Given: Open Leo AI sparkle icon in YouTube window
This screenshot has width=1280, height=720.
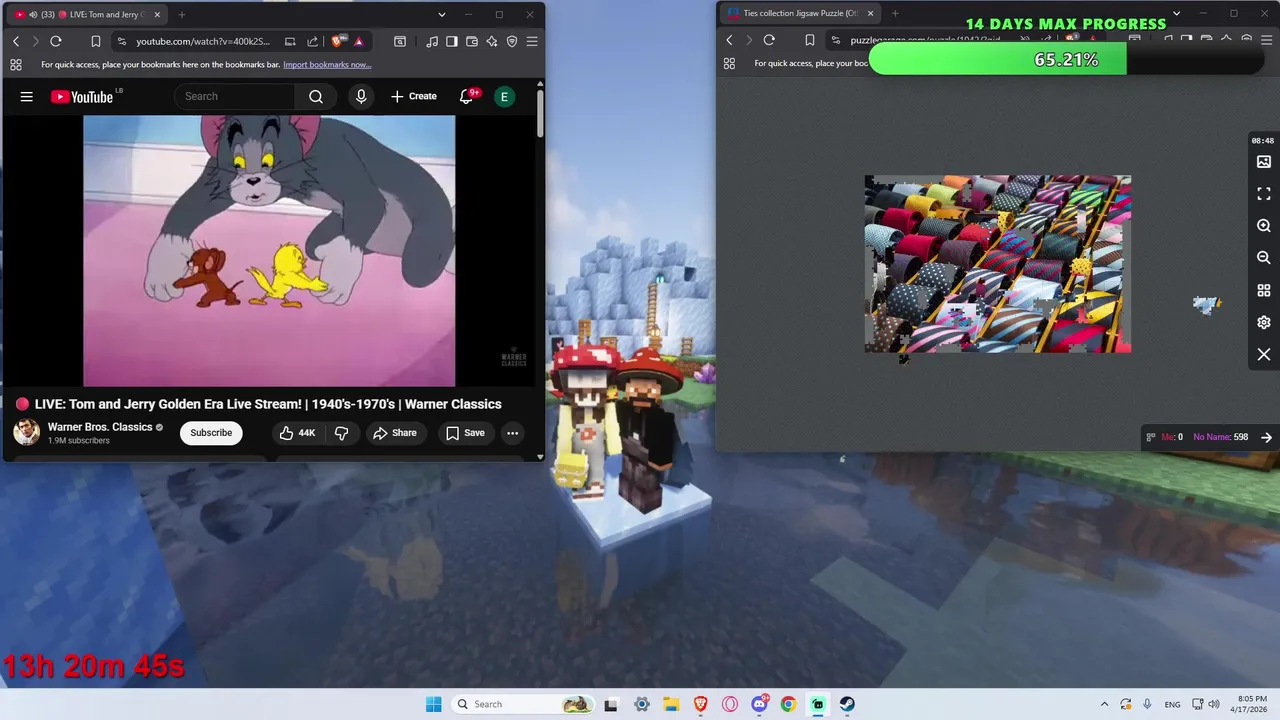Looking at the screenshot, I should click(492, 41).
